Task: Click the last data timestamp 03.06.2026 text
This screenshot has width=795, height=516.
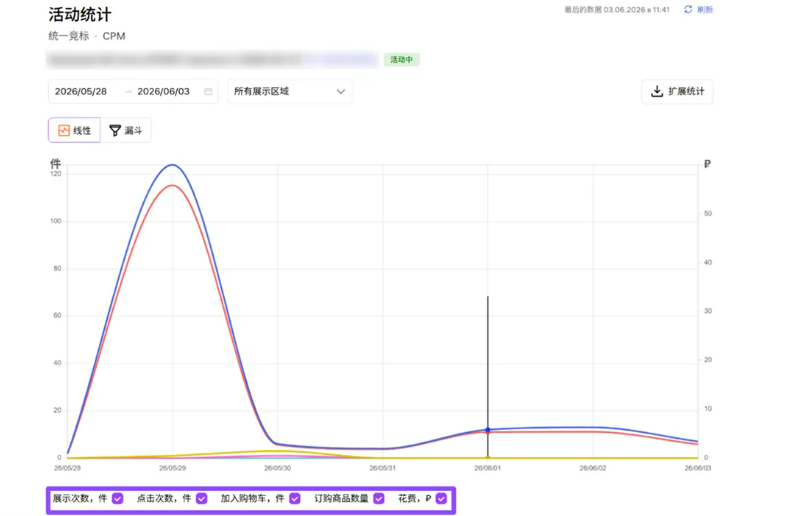Action: tap(617, 10)
